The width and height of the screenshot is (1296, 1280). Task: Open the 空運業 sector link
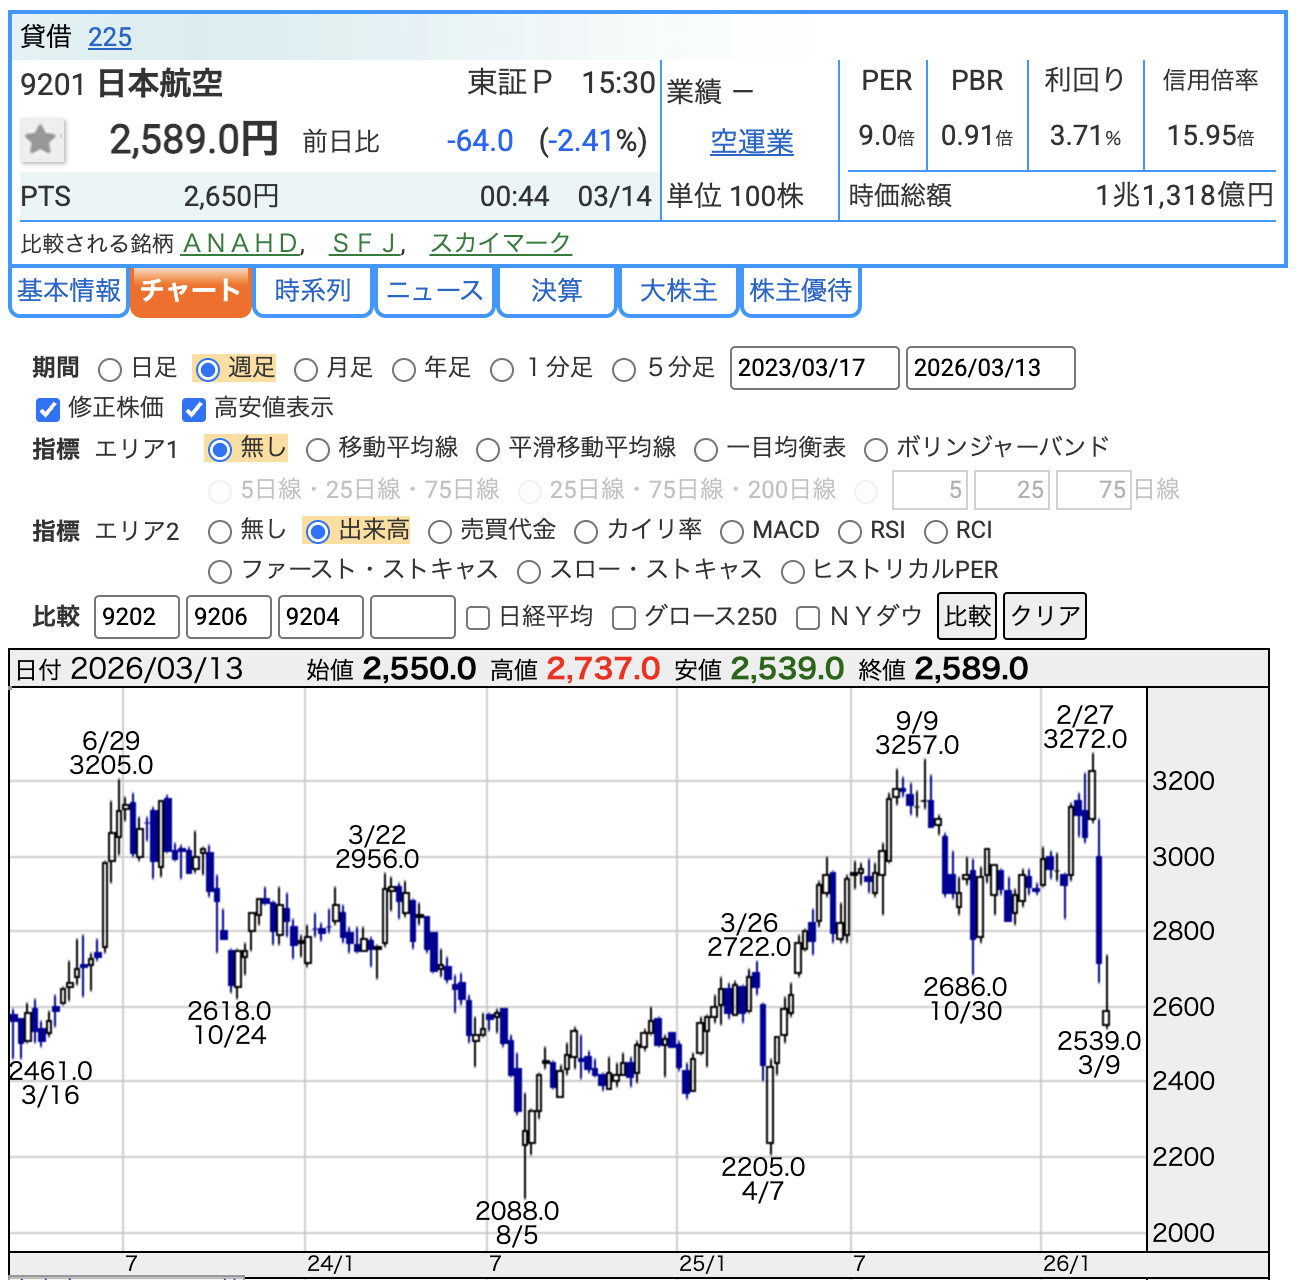point(751,143)
